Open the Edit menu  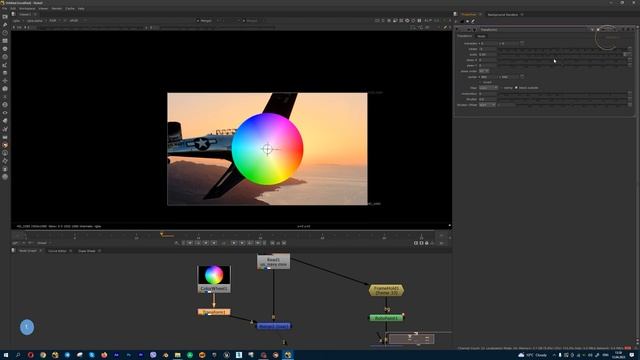(13, 8)
